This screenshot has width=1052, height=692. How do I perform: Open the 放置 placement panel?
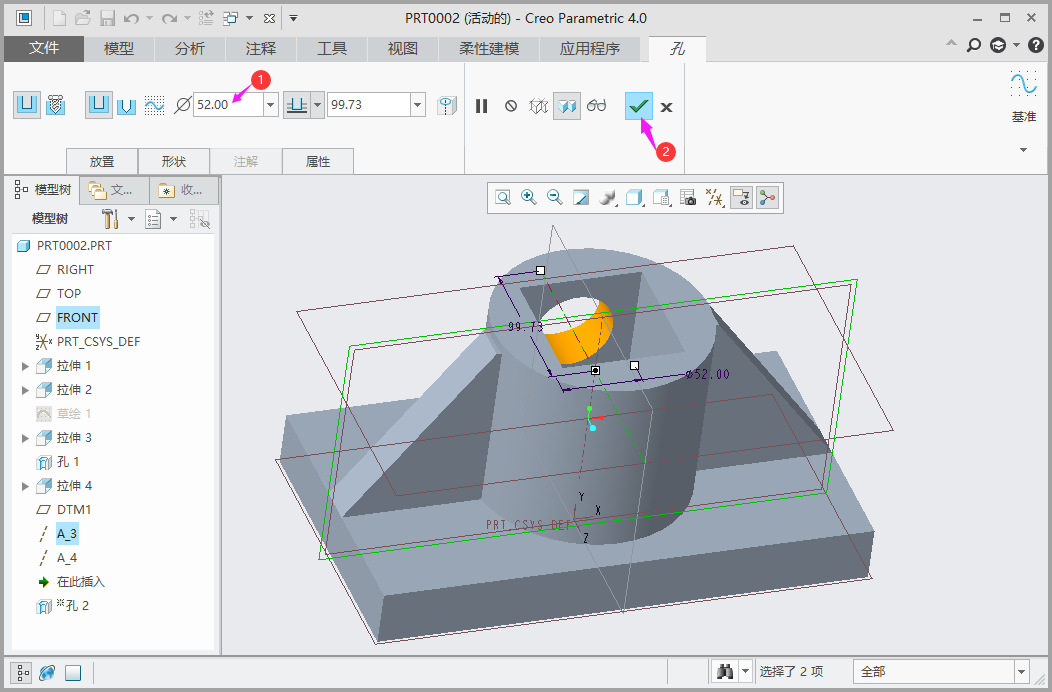tap(101, 161)
